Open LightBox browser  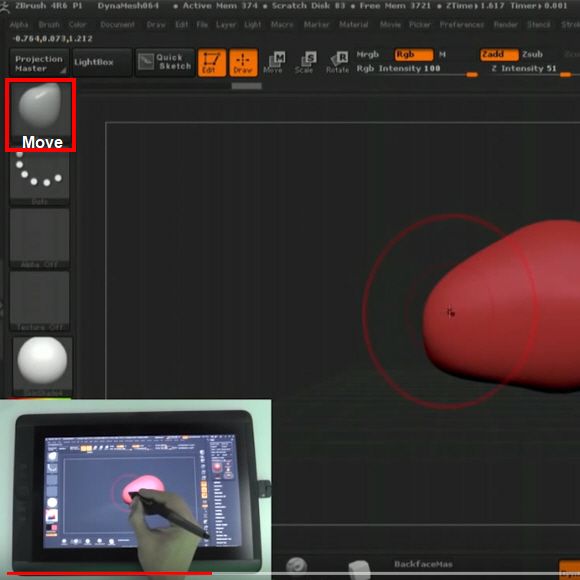102,63
